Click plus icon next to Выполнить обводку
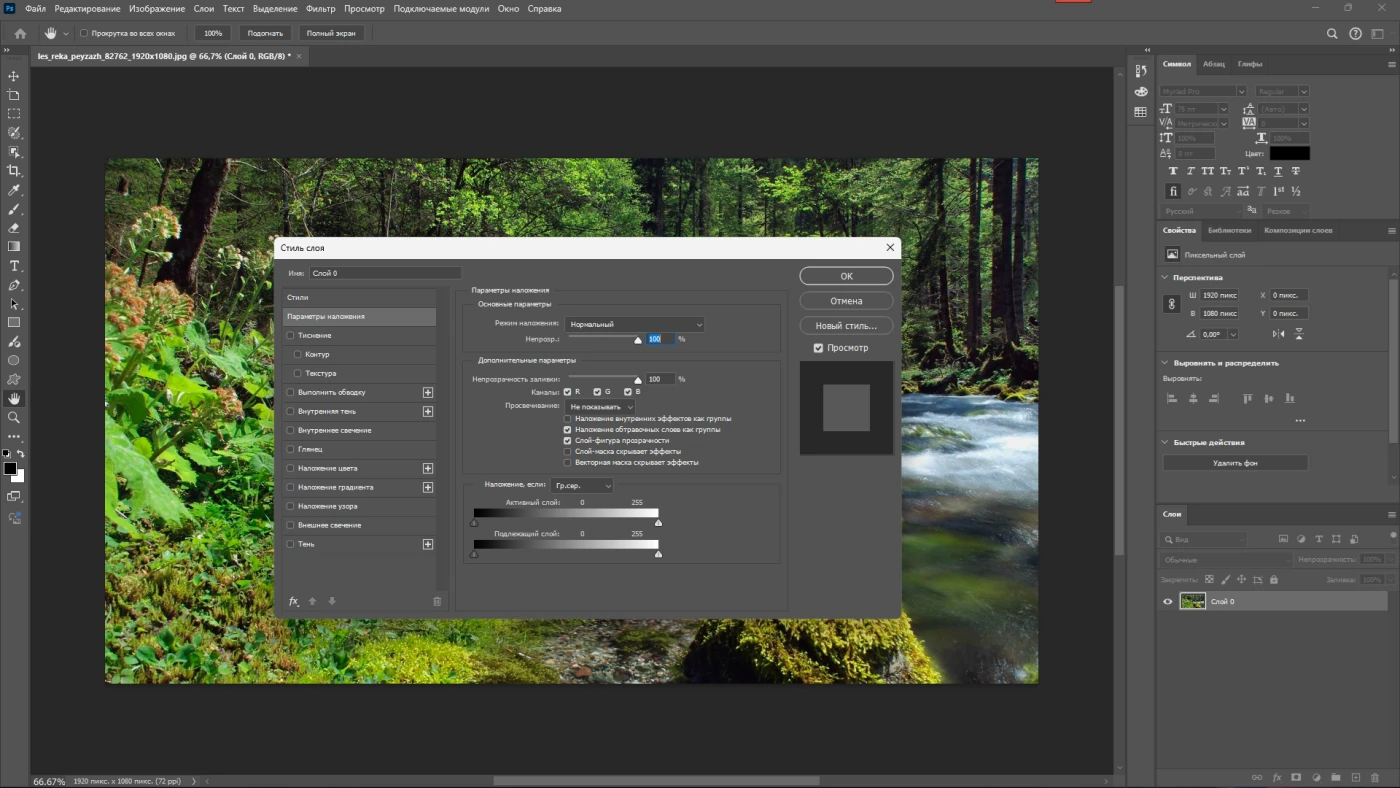Screen dimensions: 1400x788 click(x=428, y=393)
